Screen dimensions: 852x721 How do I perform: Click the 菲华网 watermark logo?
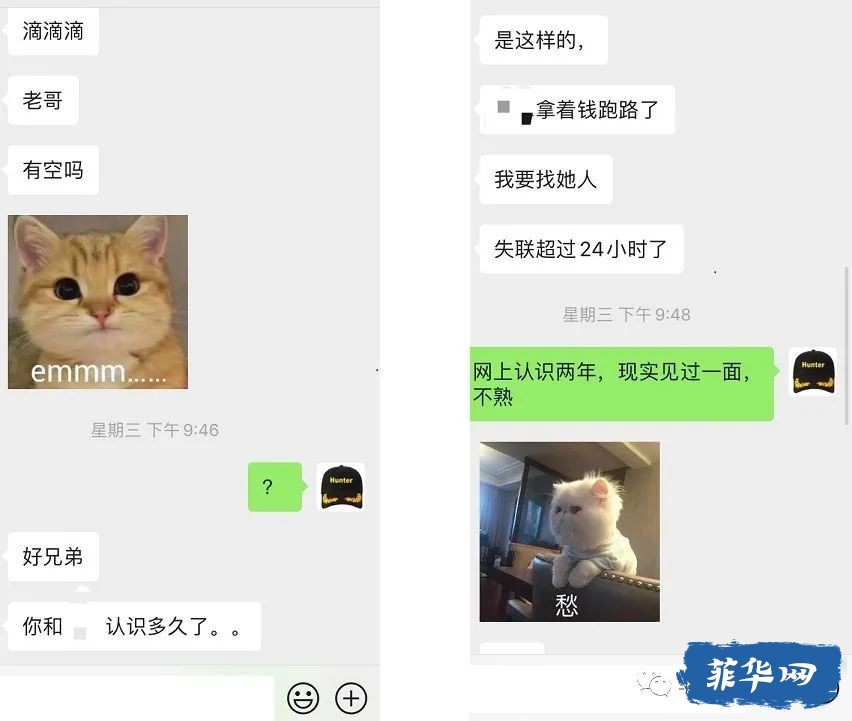(x=759, y=674)
